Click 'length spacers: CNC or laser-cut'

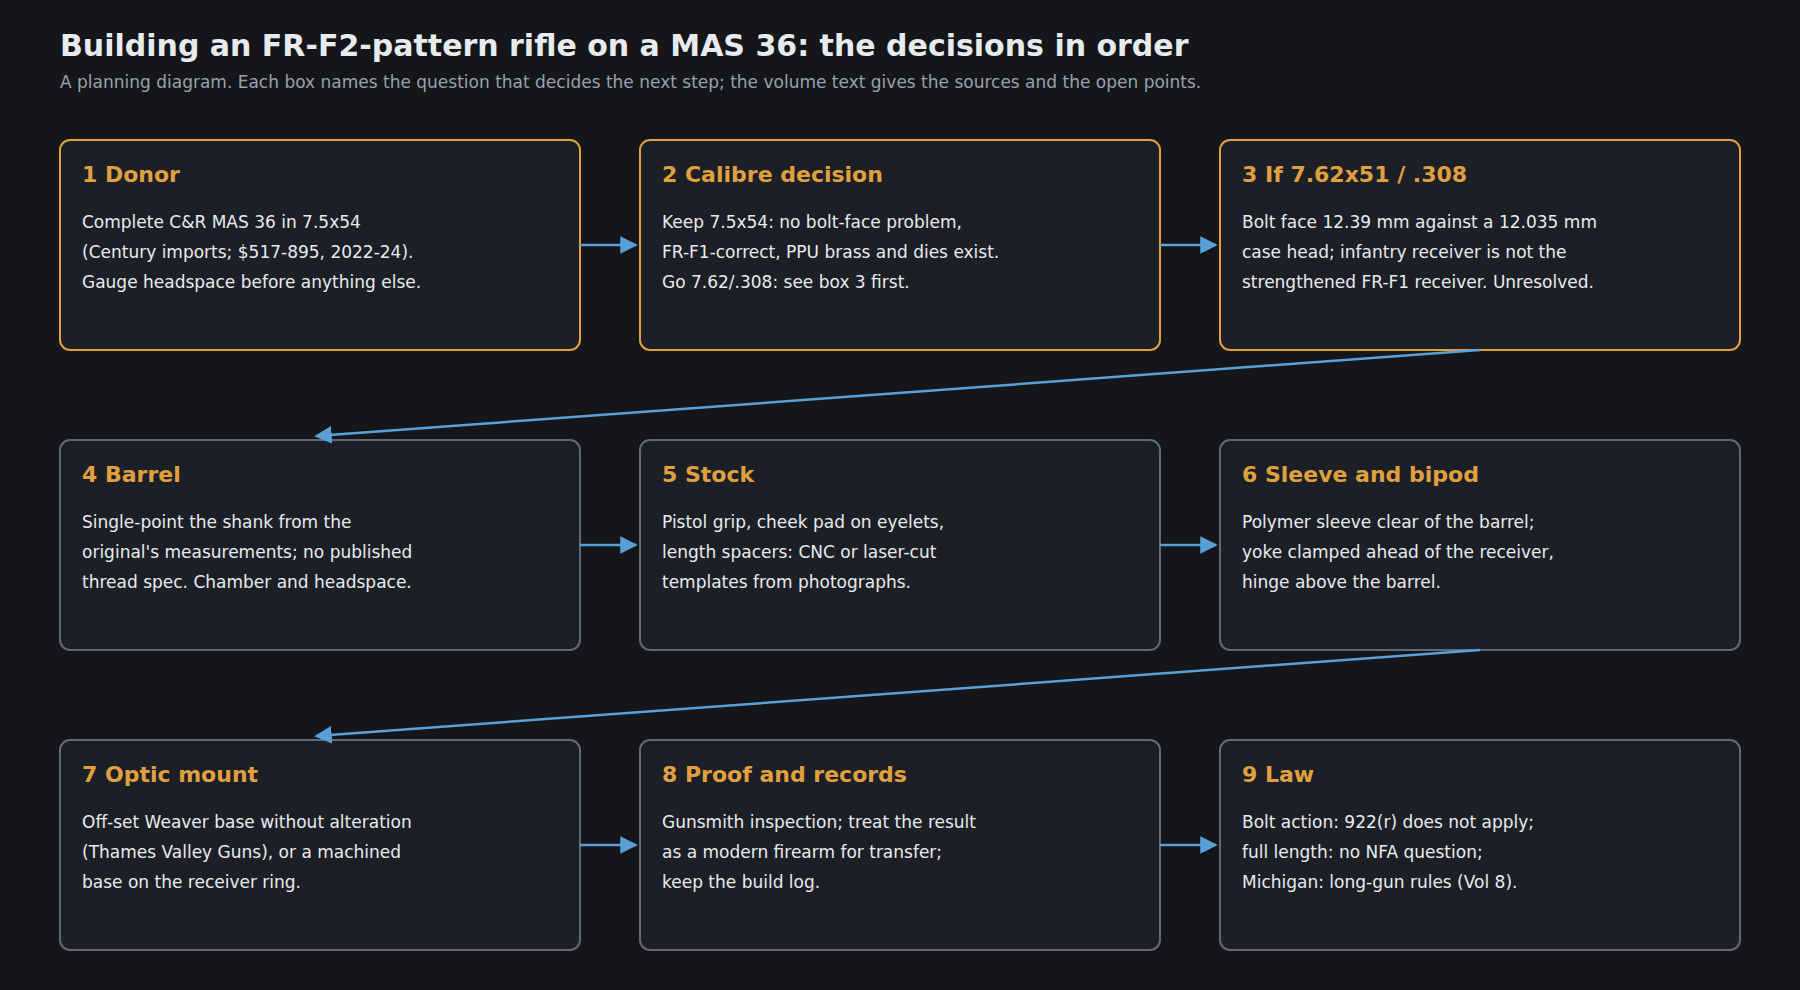point(799,552)
